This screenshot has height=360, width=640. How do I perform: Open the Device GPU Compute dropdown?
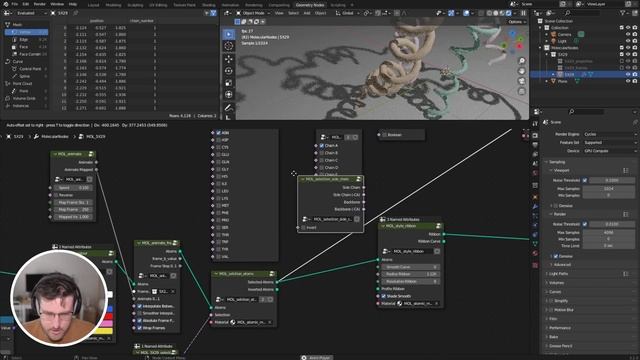point(610,151)
